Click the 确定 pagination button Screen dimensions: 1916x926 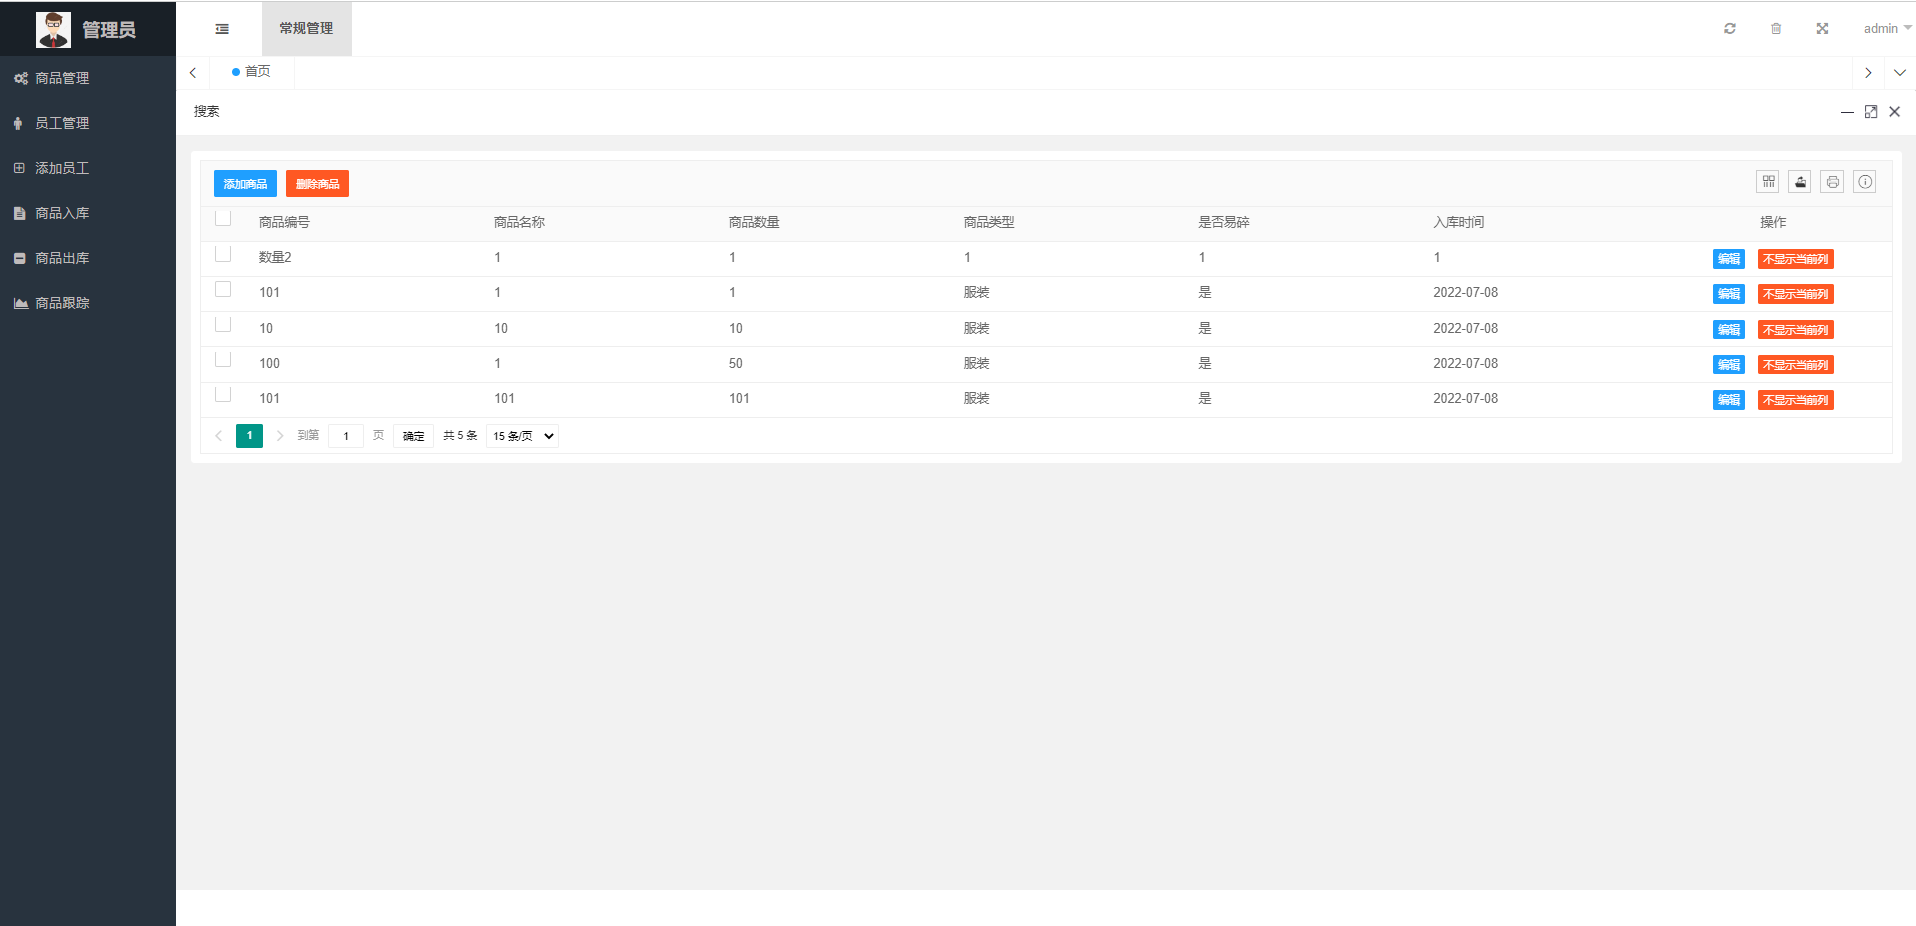pos(414,436)
